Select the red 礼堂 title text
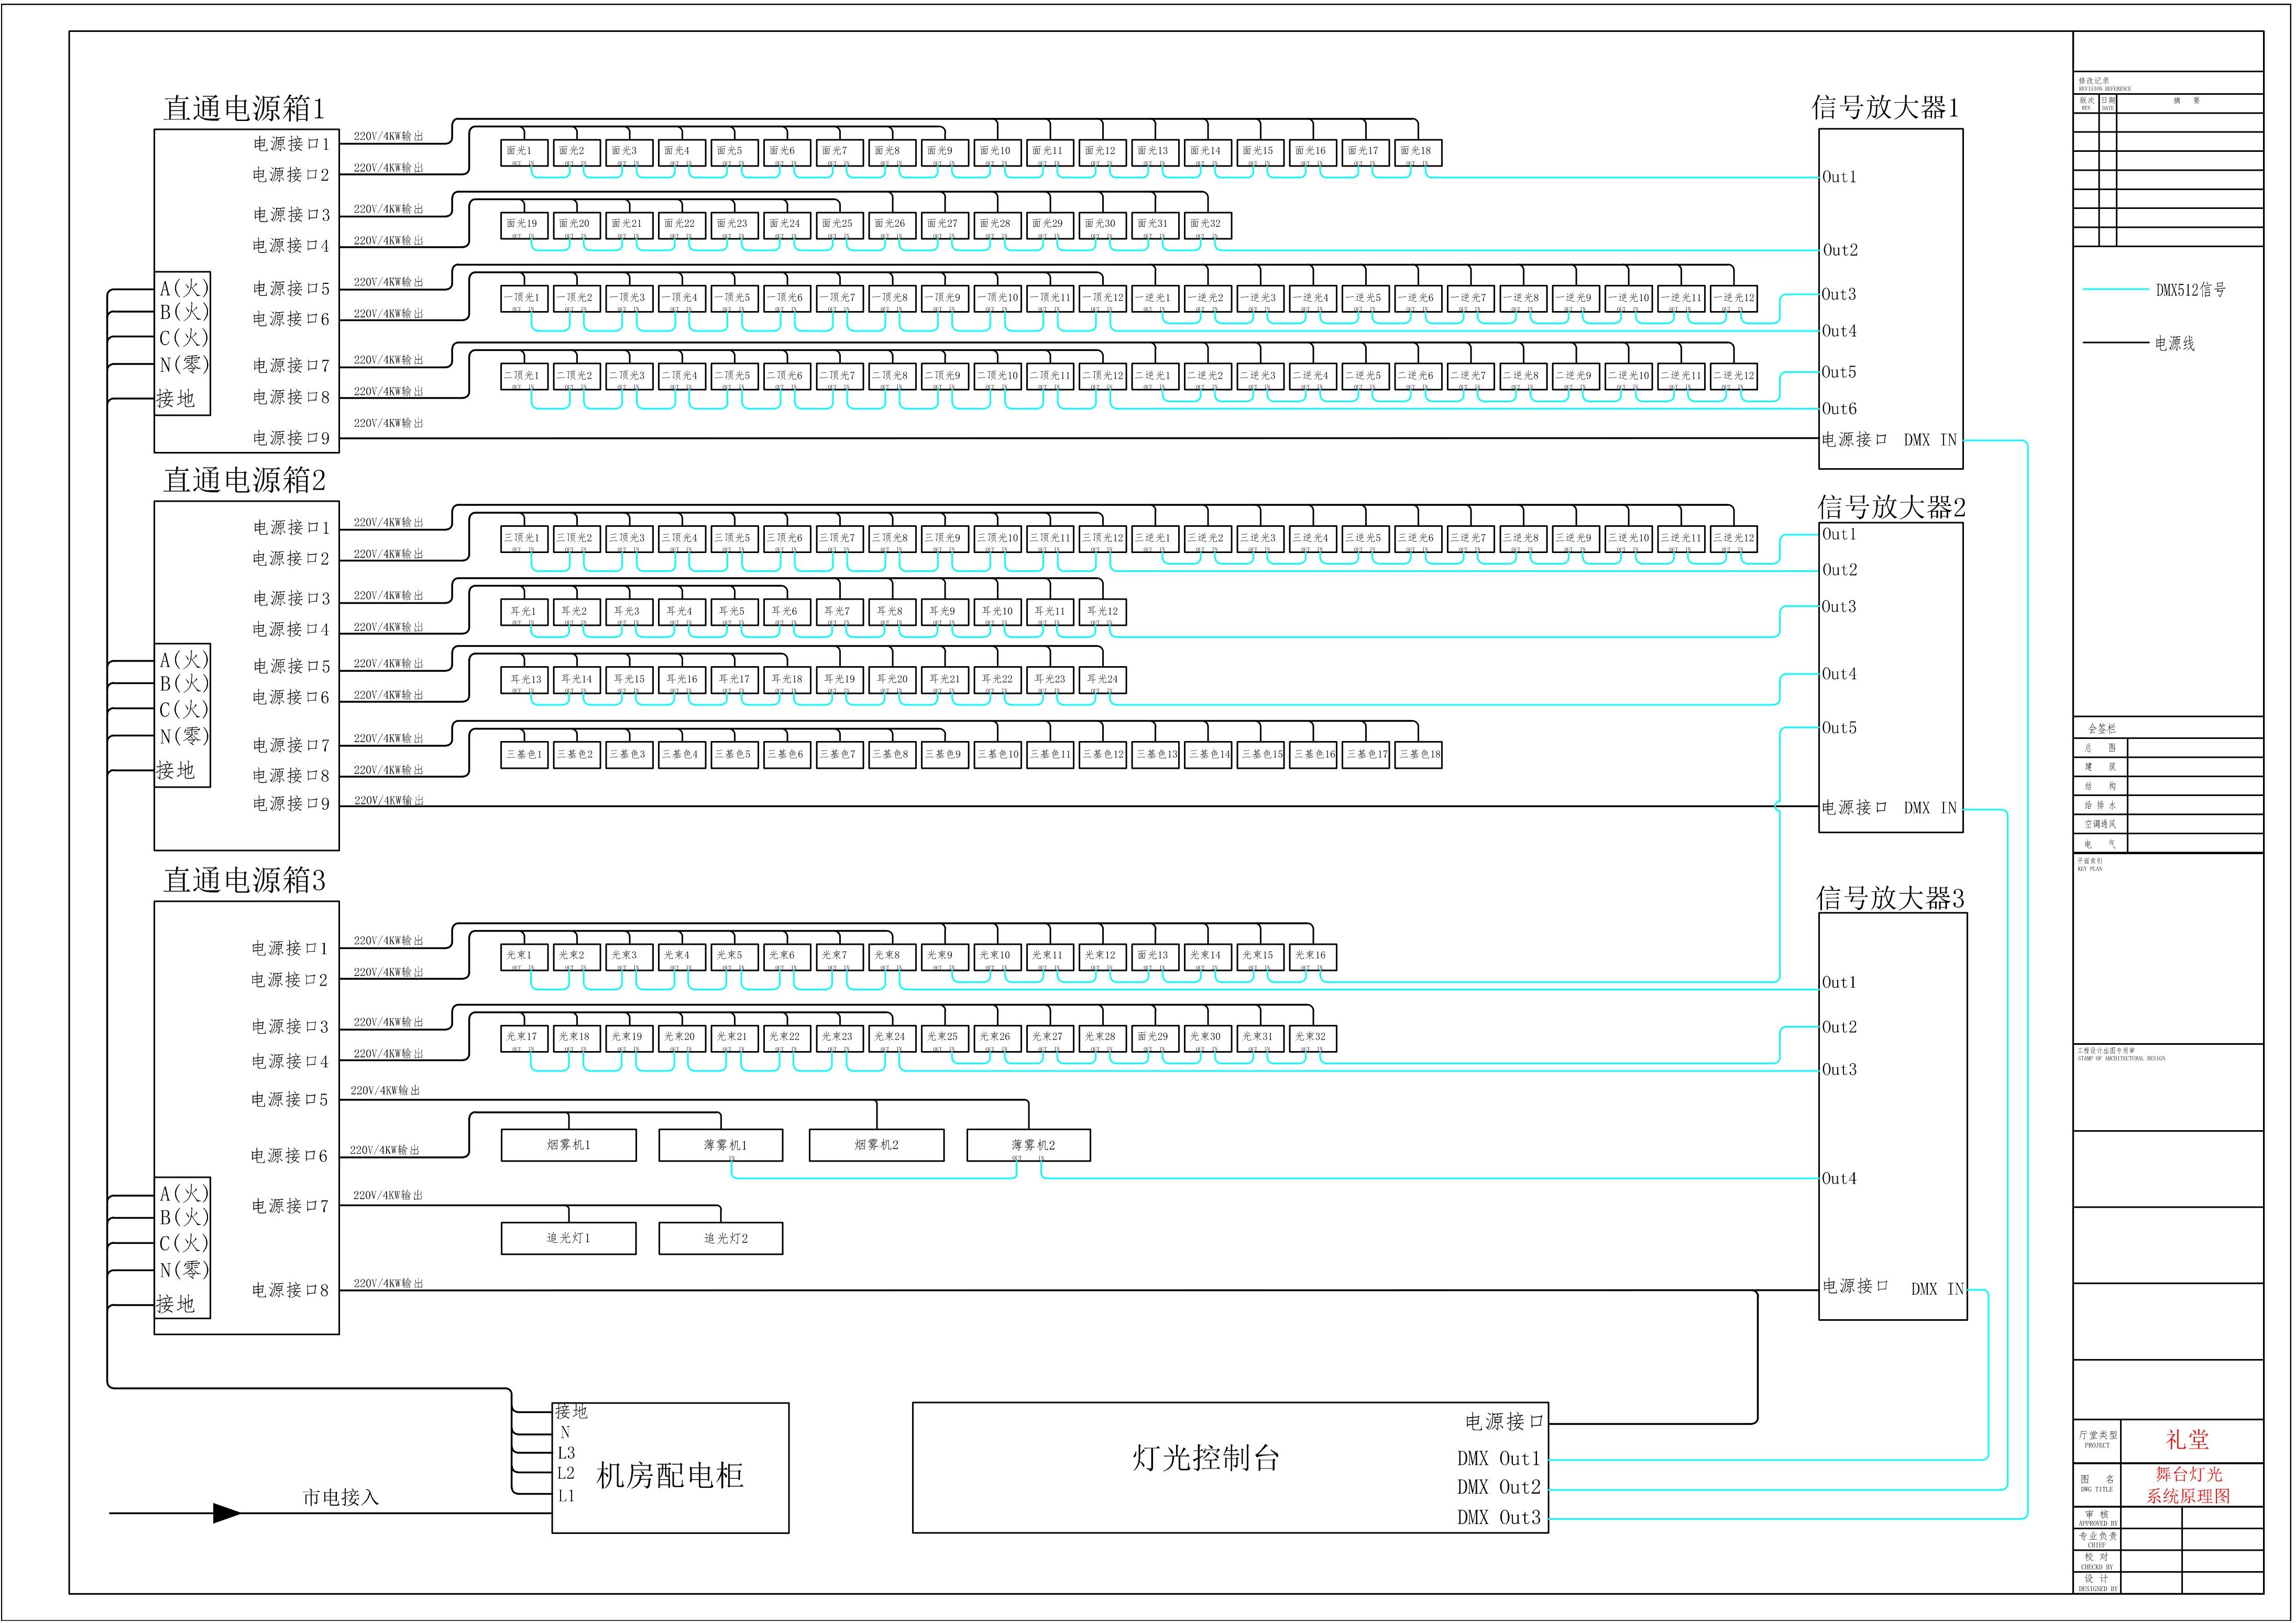Screen dimensions: 2296x1623 2187,1440
